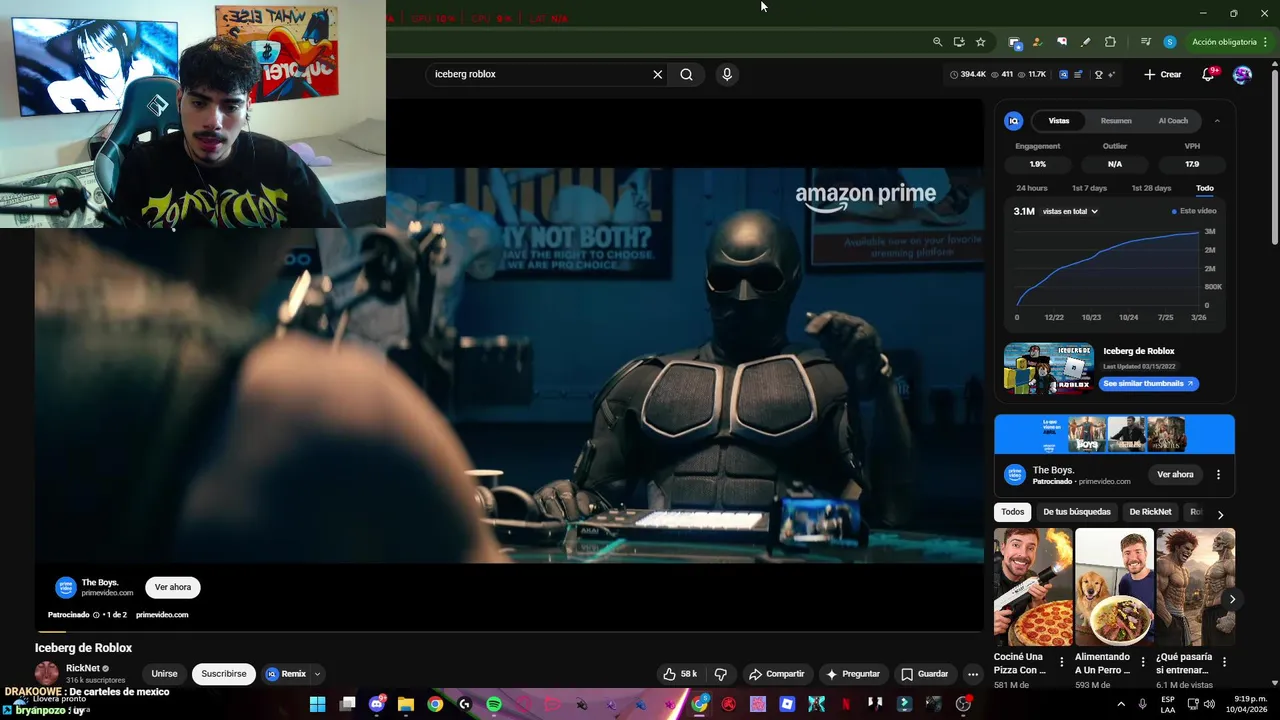Collapse the vidIQ panel with the chevron

coord(1217,121)
